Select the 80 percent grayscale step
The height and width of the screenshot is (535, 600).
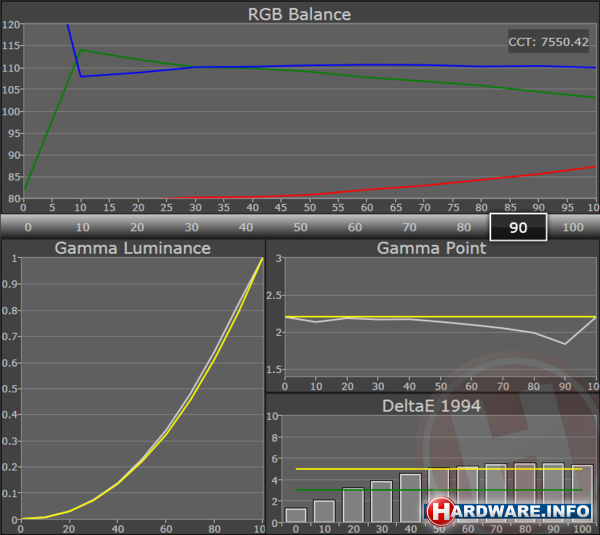[x=463, y=227]
